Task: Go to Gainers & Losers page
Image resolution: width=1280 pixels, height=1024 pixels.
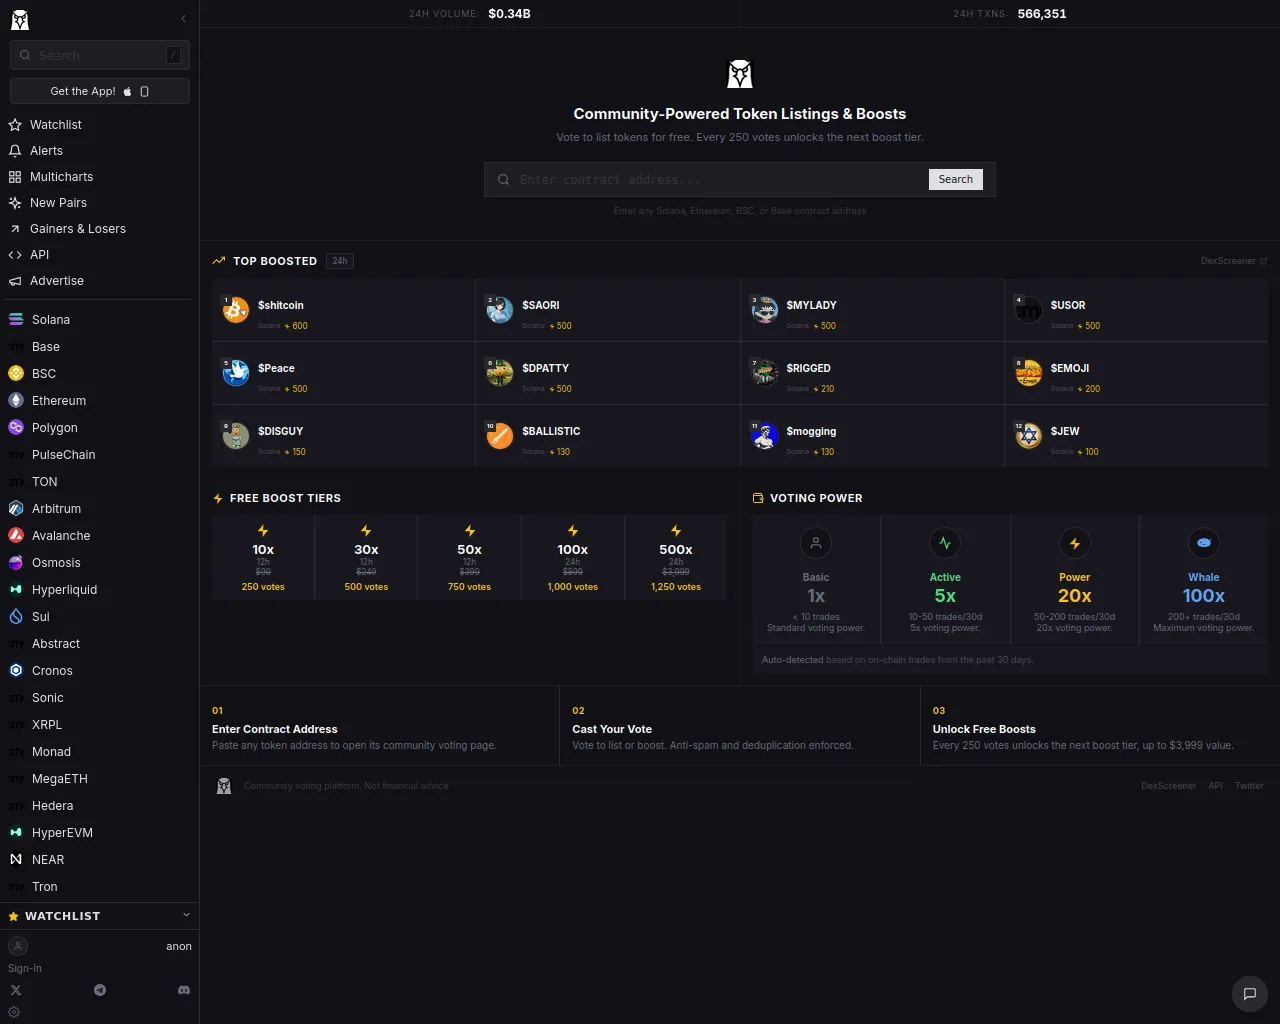Action: pos(77,229)
